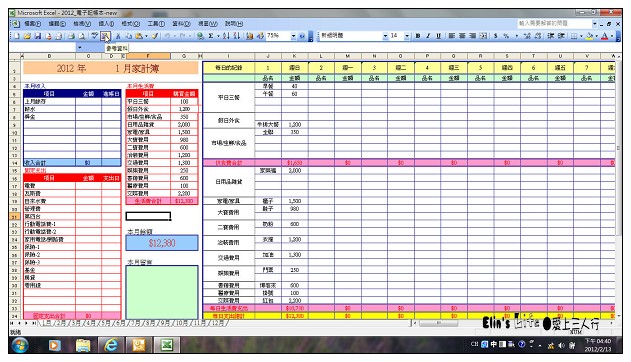
Task: Open the Name Box dropdown arrow
Action: [79, 47]
